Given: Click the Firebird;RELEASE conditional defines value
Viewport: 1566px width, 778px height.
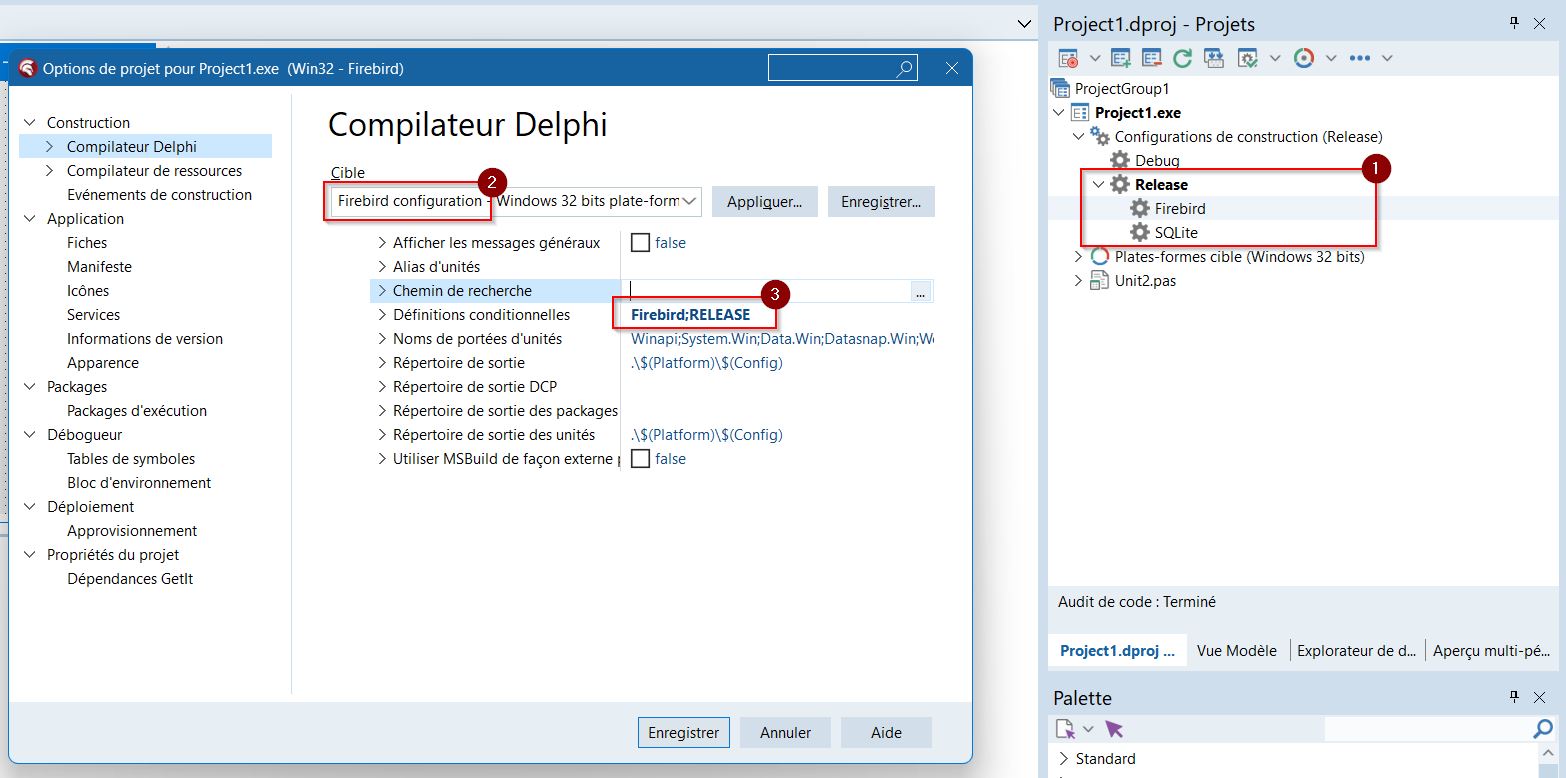Looking at the screenshot, I should tap(690, 315).
